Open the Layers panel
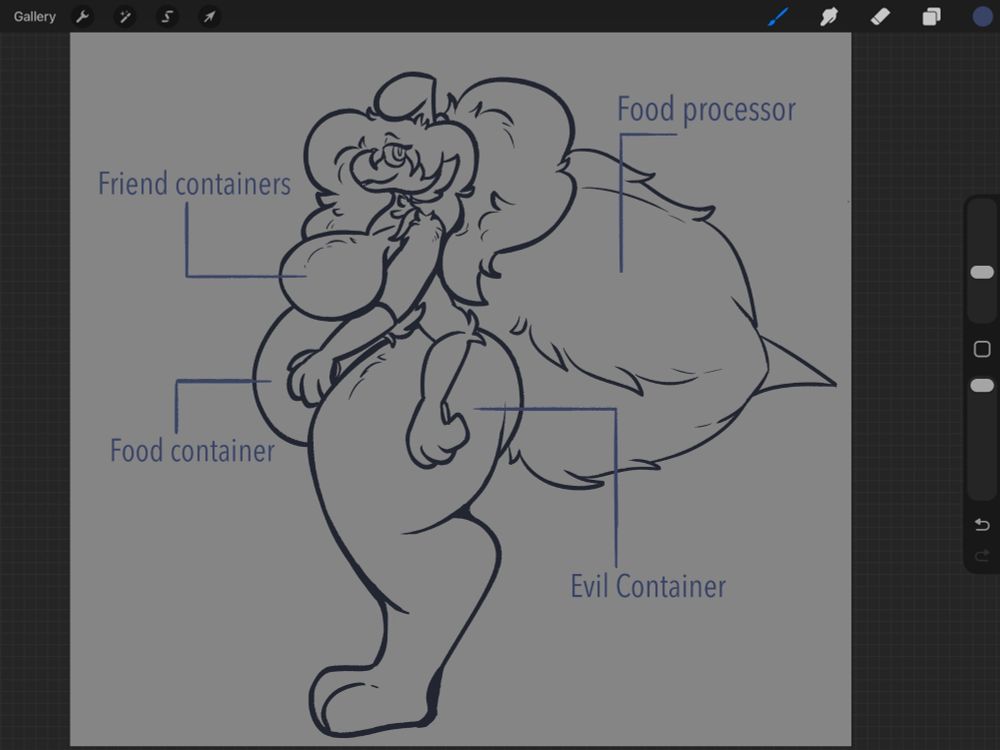This screenshot has width=1000, height=750. point(931,17)
